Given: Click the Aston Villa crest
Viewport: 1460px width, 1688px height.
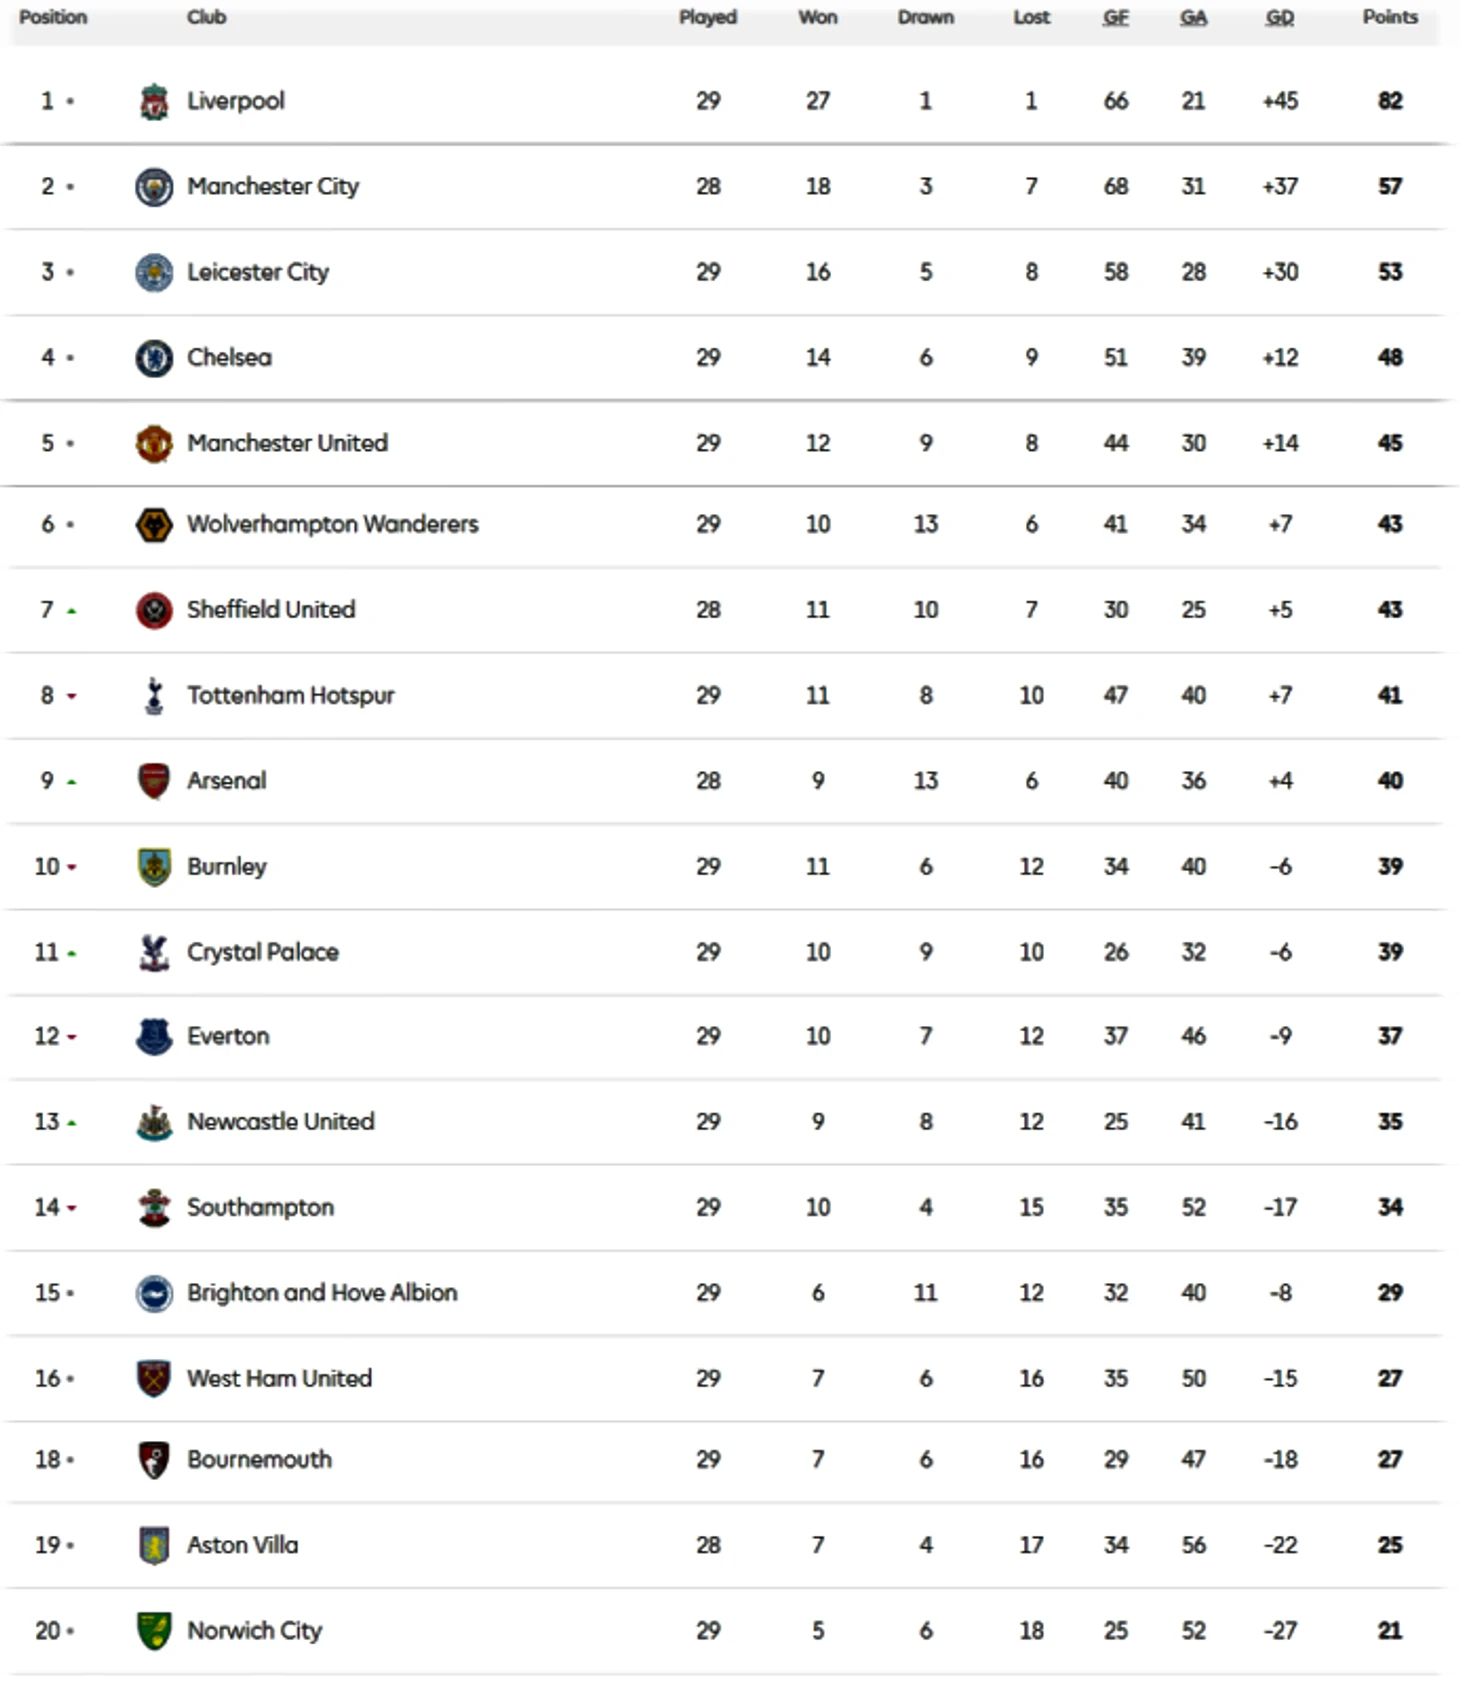Looking at the screenshot, I should 154,1546.
